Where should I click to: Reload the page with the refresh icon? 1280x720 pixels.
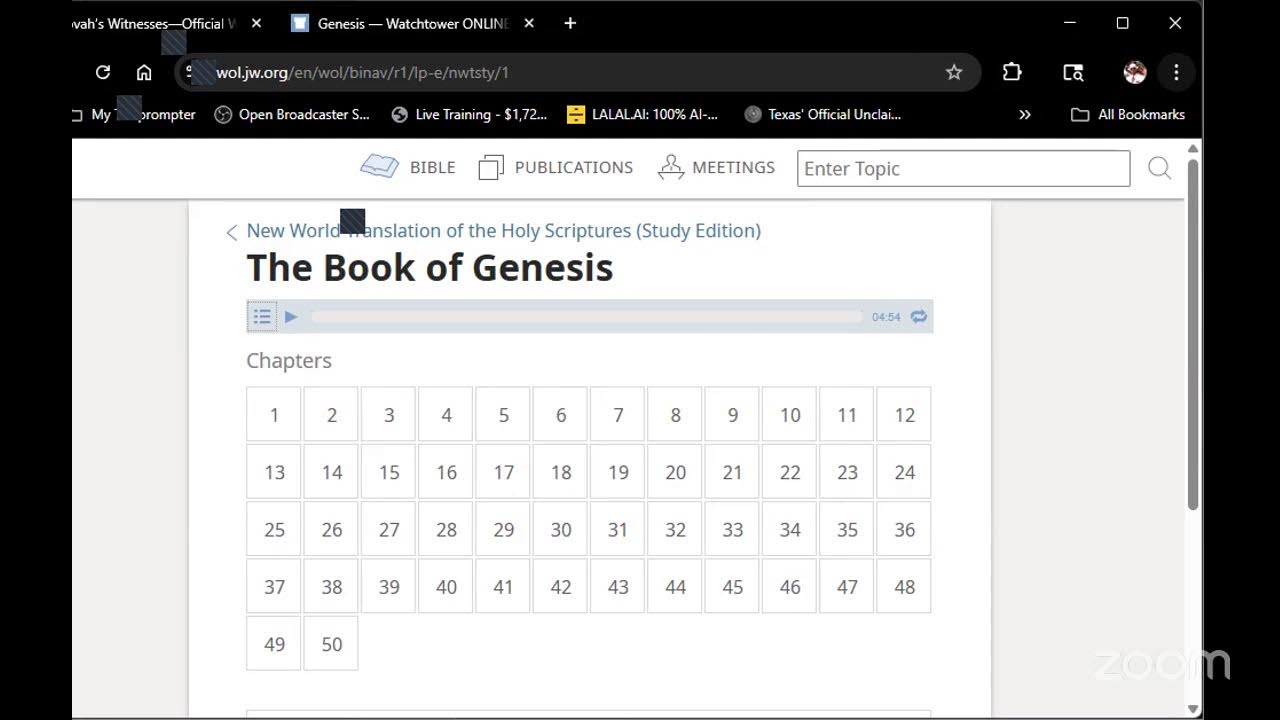pos(103,72)
